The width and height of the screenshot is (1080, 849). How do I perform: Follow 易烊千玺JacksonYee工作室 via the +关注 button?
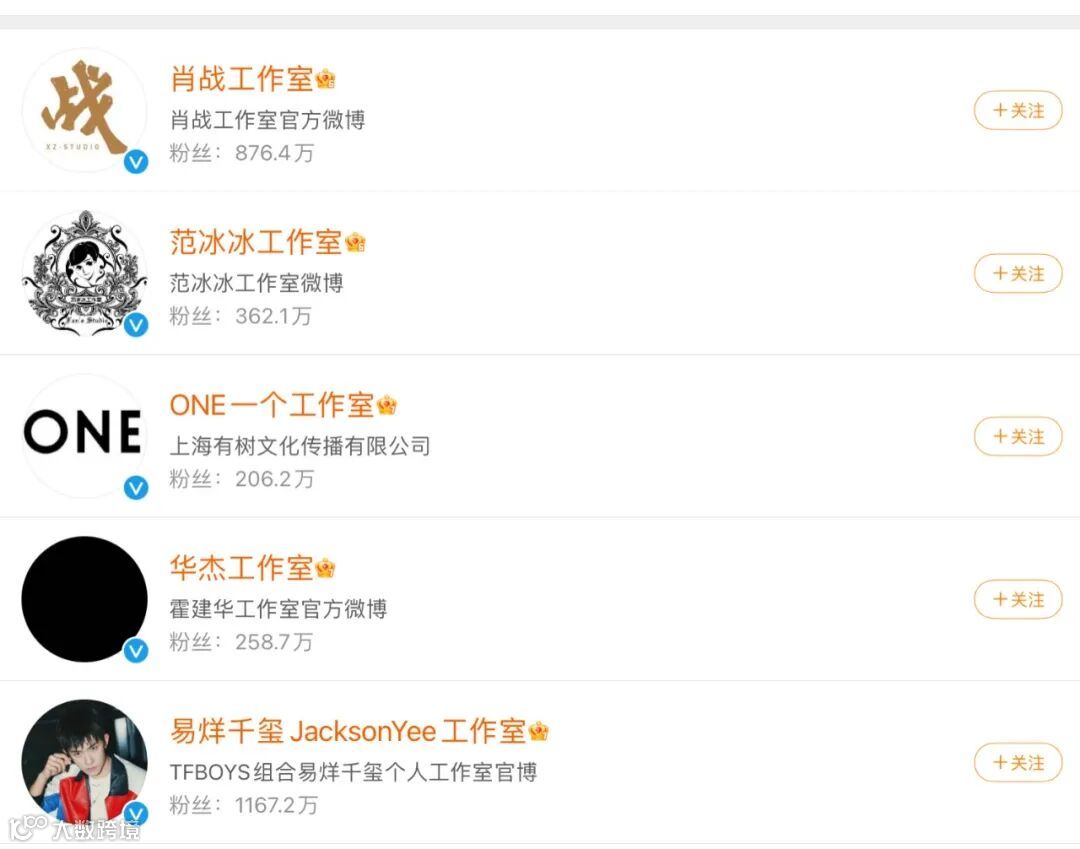coord(1018,762)
